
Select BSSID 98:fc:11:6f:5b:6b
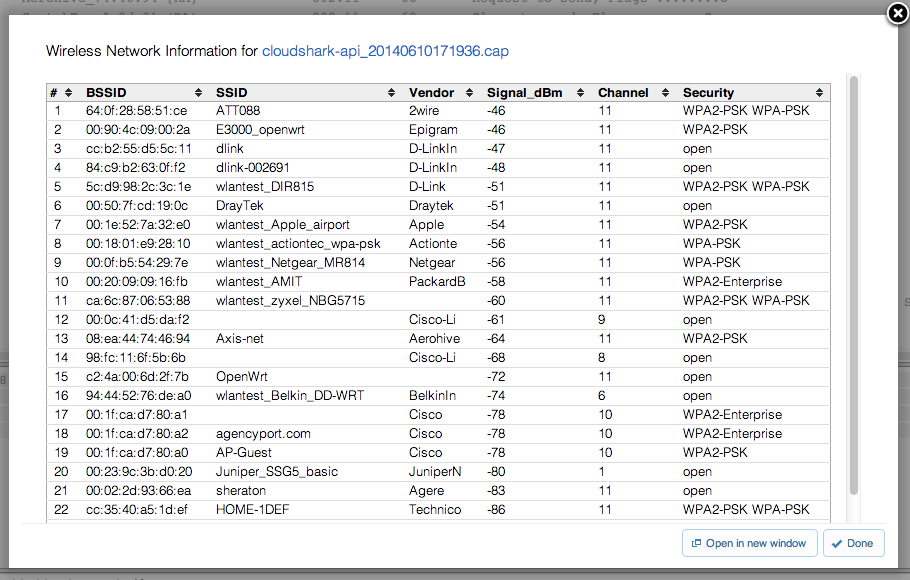tap(136, 358)
